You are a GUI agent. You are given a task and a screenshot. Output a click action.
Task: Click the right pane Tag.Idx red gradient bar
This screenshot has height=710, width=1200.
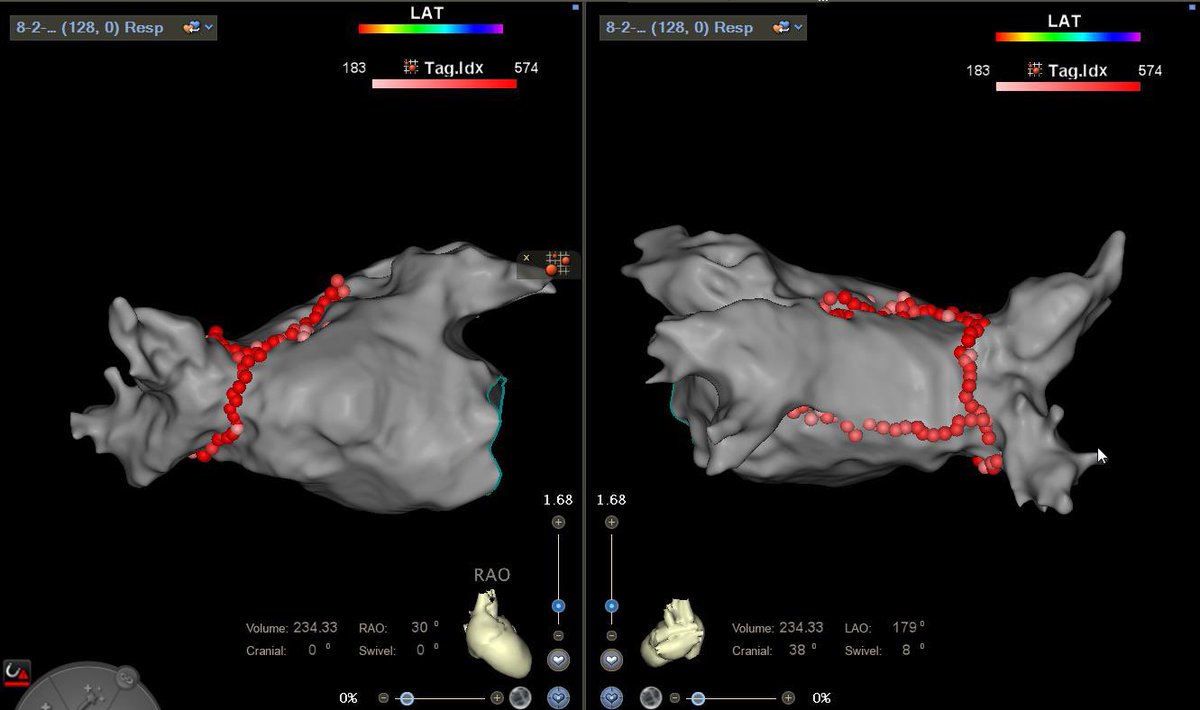1068,87
